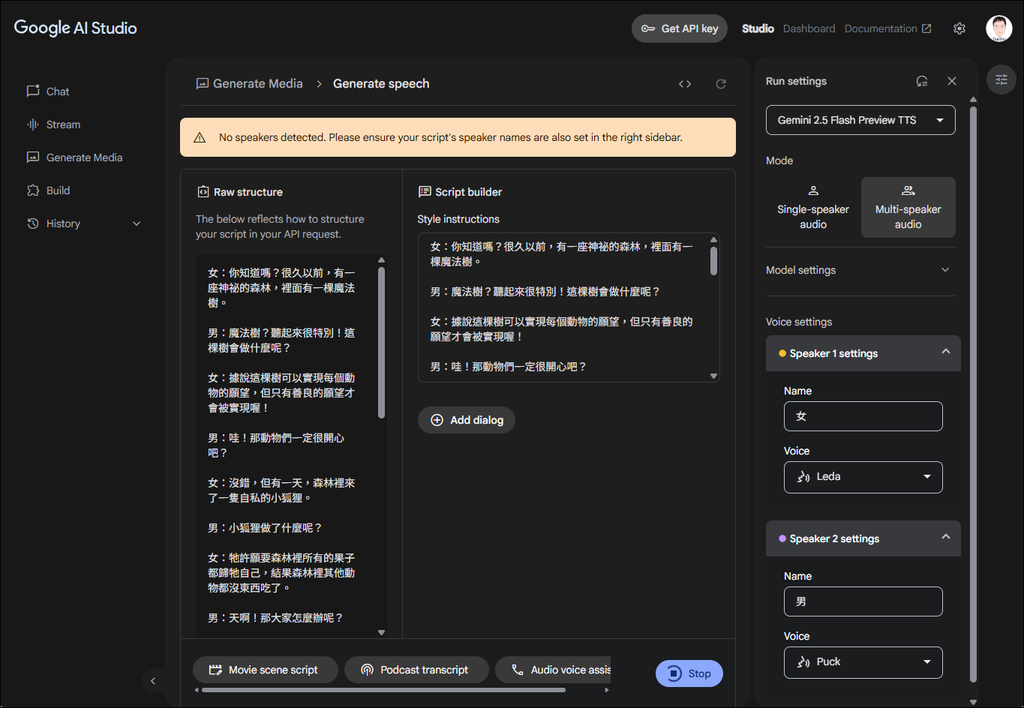Image resolution: width=1024 pixels, height=708 pixels.
Task: Click the Raw structure scrollbar thumb
Action: (381, 342)
